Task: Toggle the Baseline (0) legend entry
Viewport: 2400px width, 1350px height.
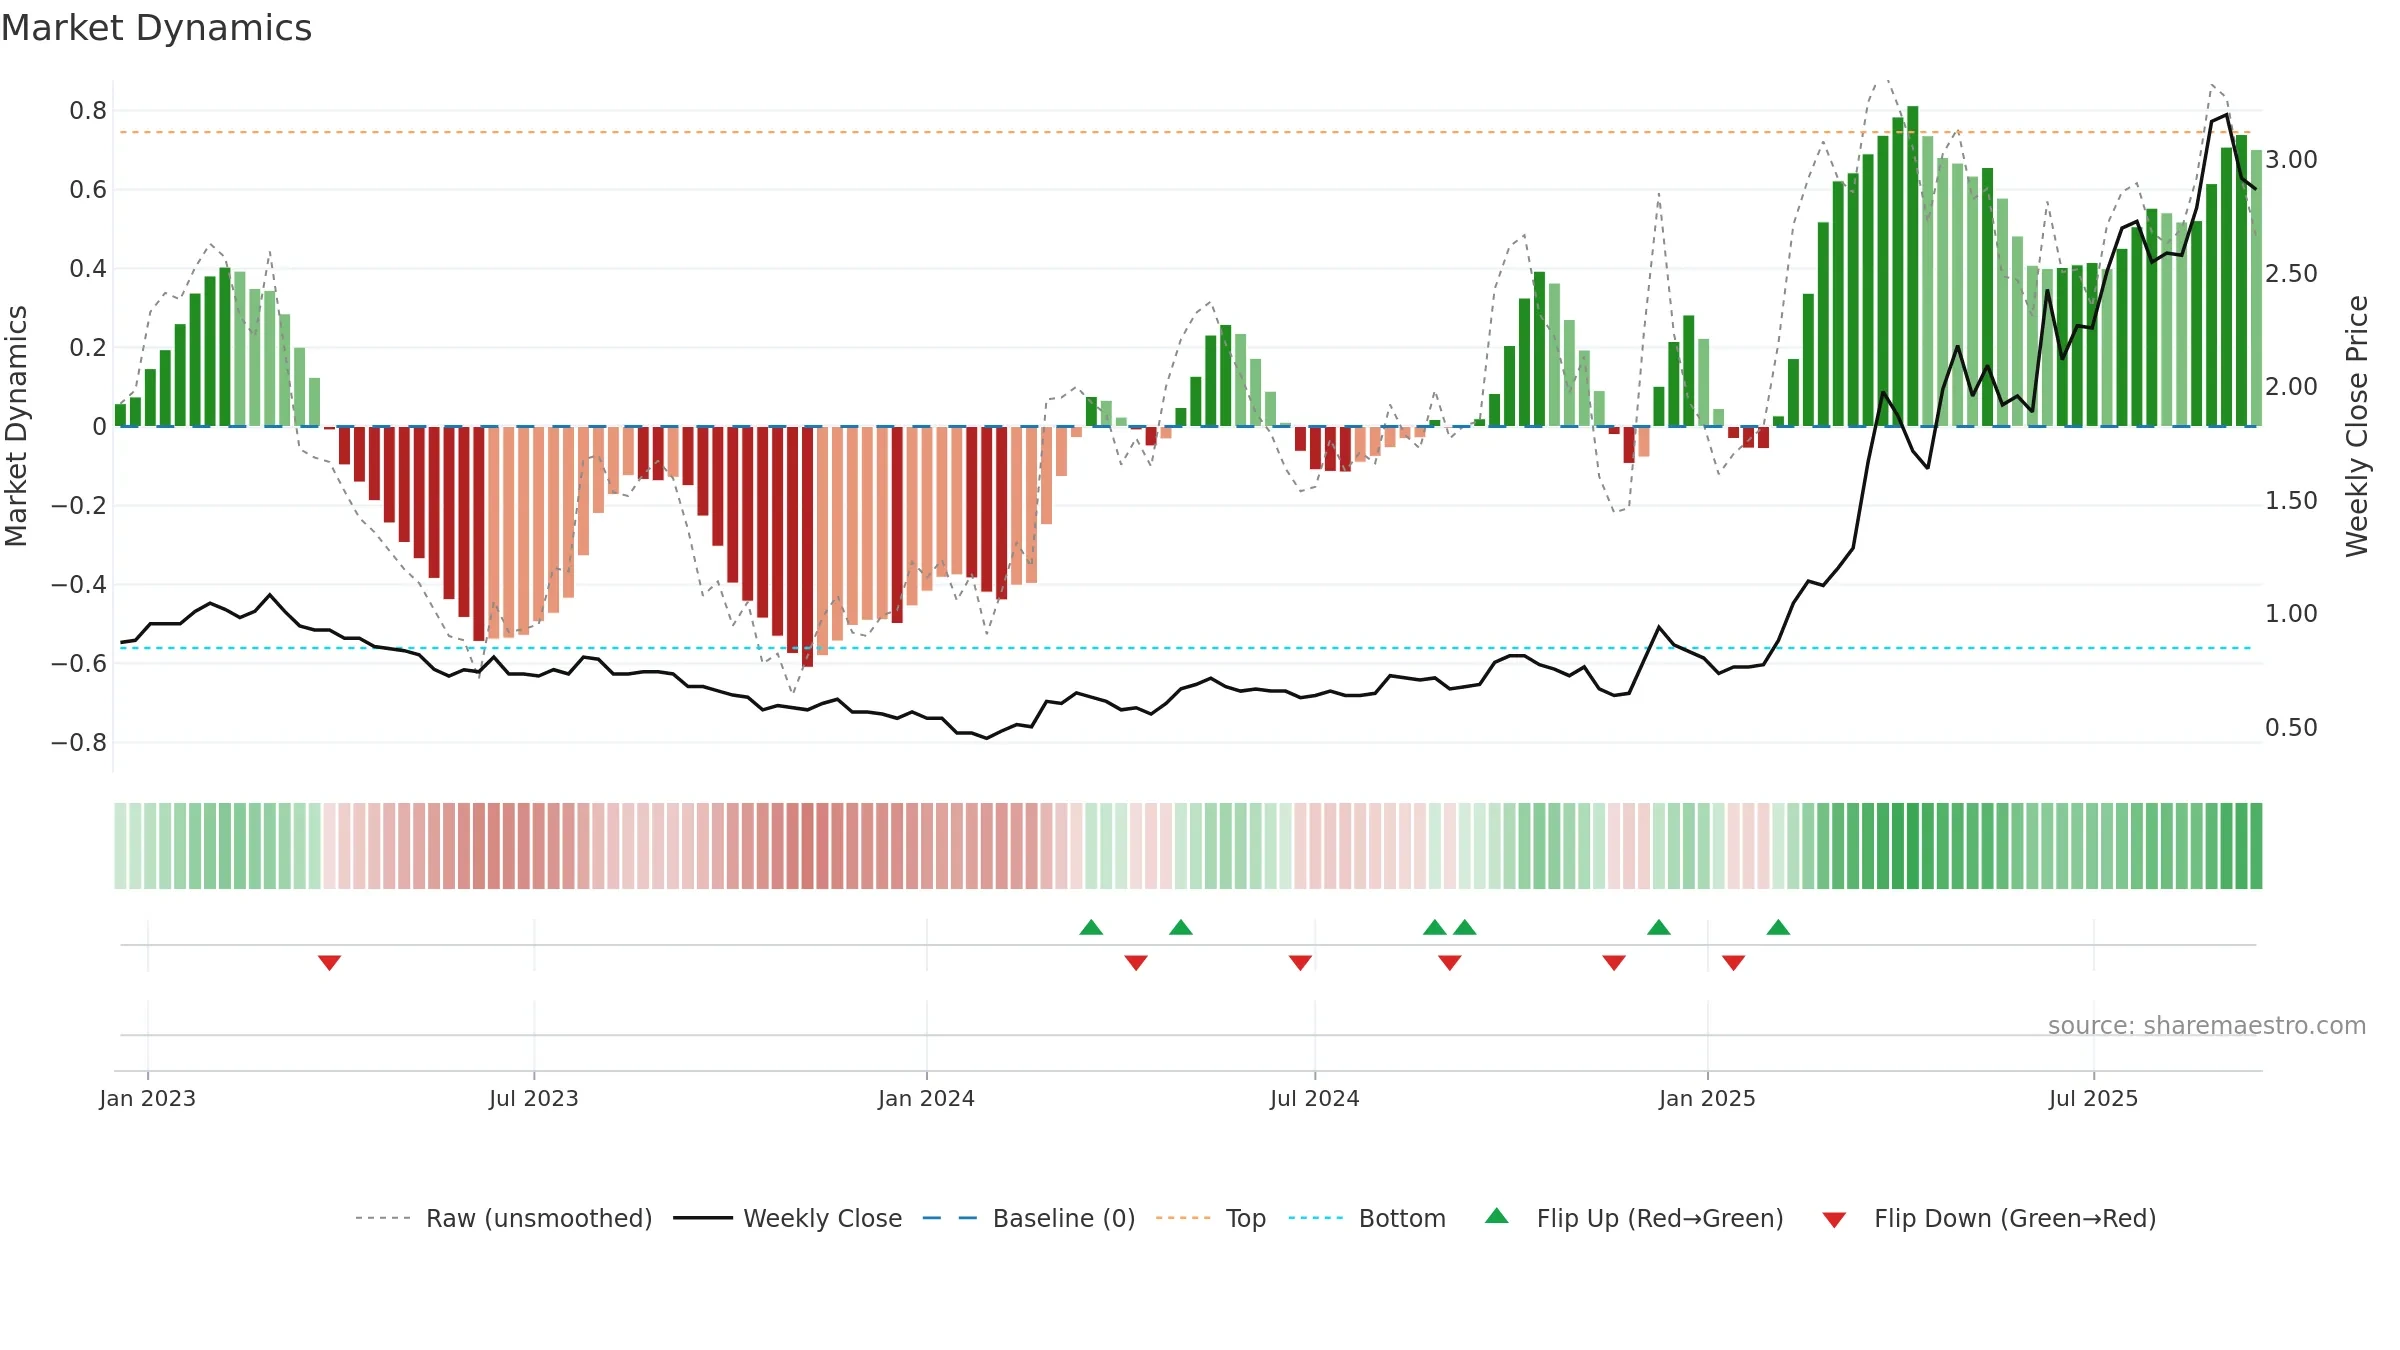Action: [1029, 1218]
